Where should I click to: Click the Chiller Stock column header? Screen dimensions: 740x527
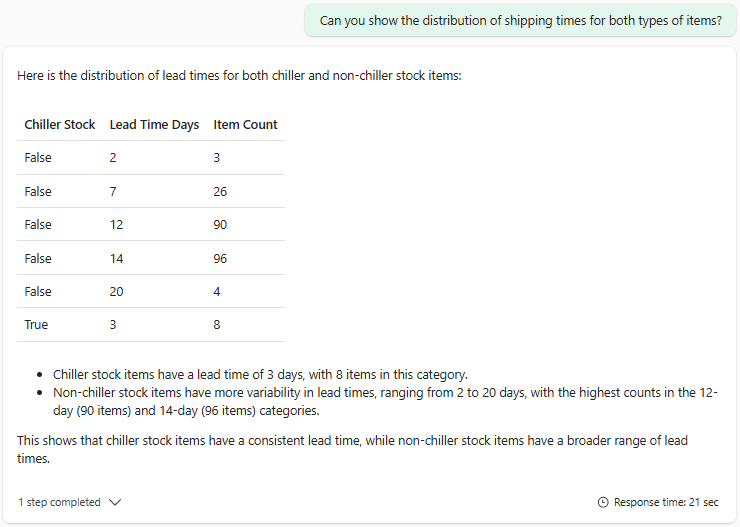tap(60, 125)
